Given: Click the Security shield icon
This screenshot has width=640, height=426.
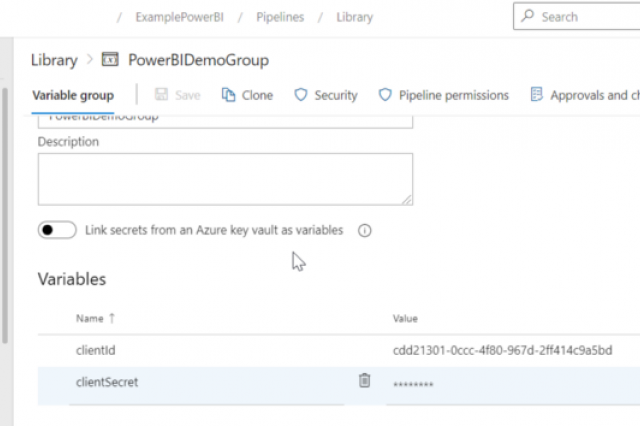Looking at the screenshot, I should pos(301,95).
